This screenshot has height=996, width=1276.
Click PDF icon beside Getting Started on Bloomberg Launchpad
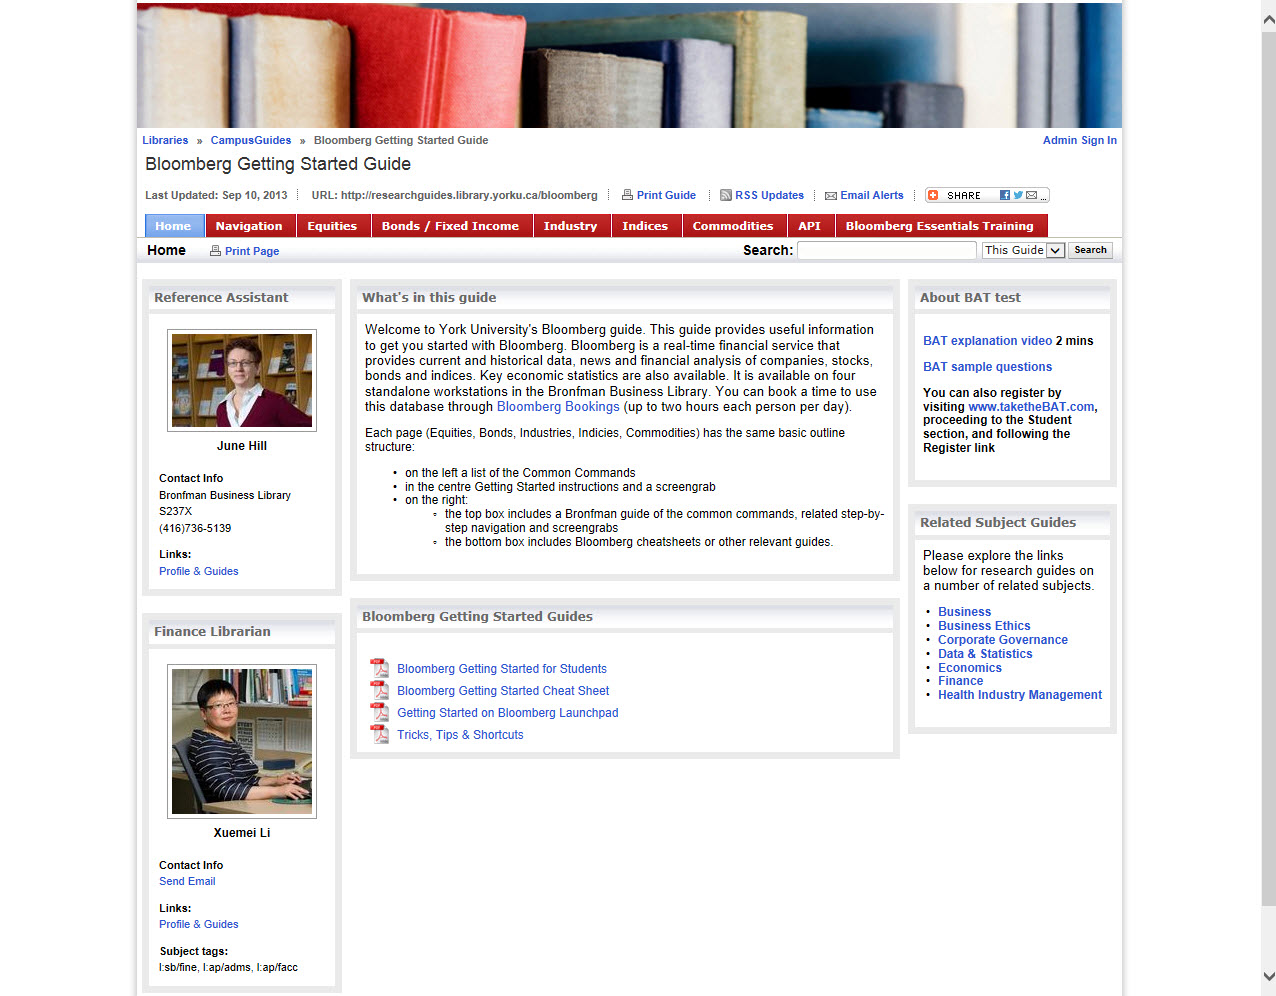click(x=379, y=712)
